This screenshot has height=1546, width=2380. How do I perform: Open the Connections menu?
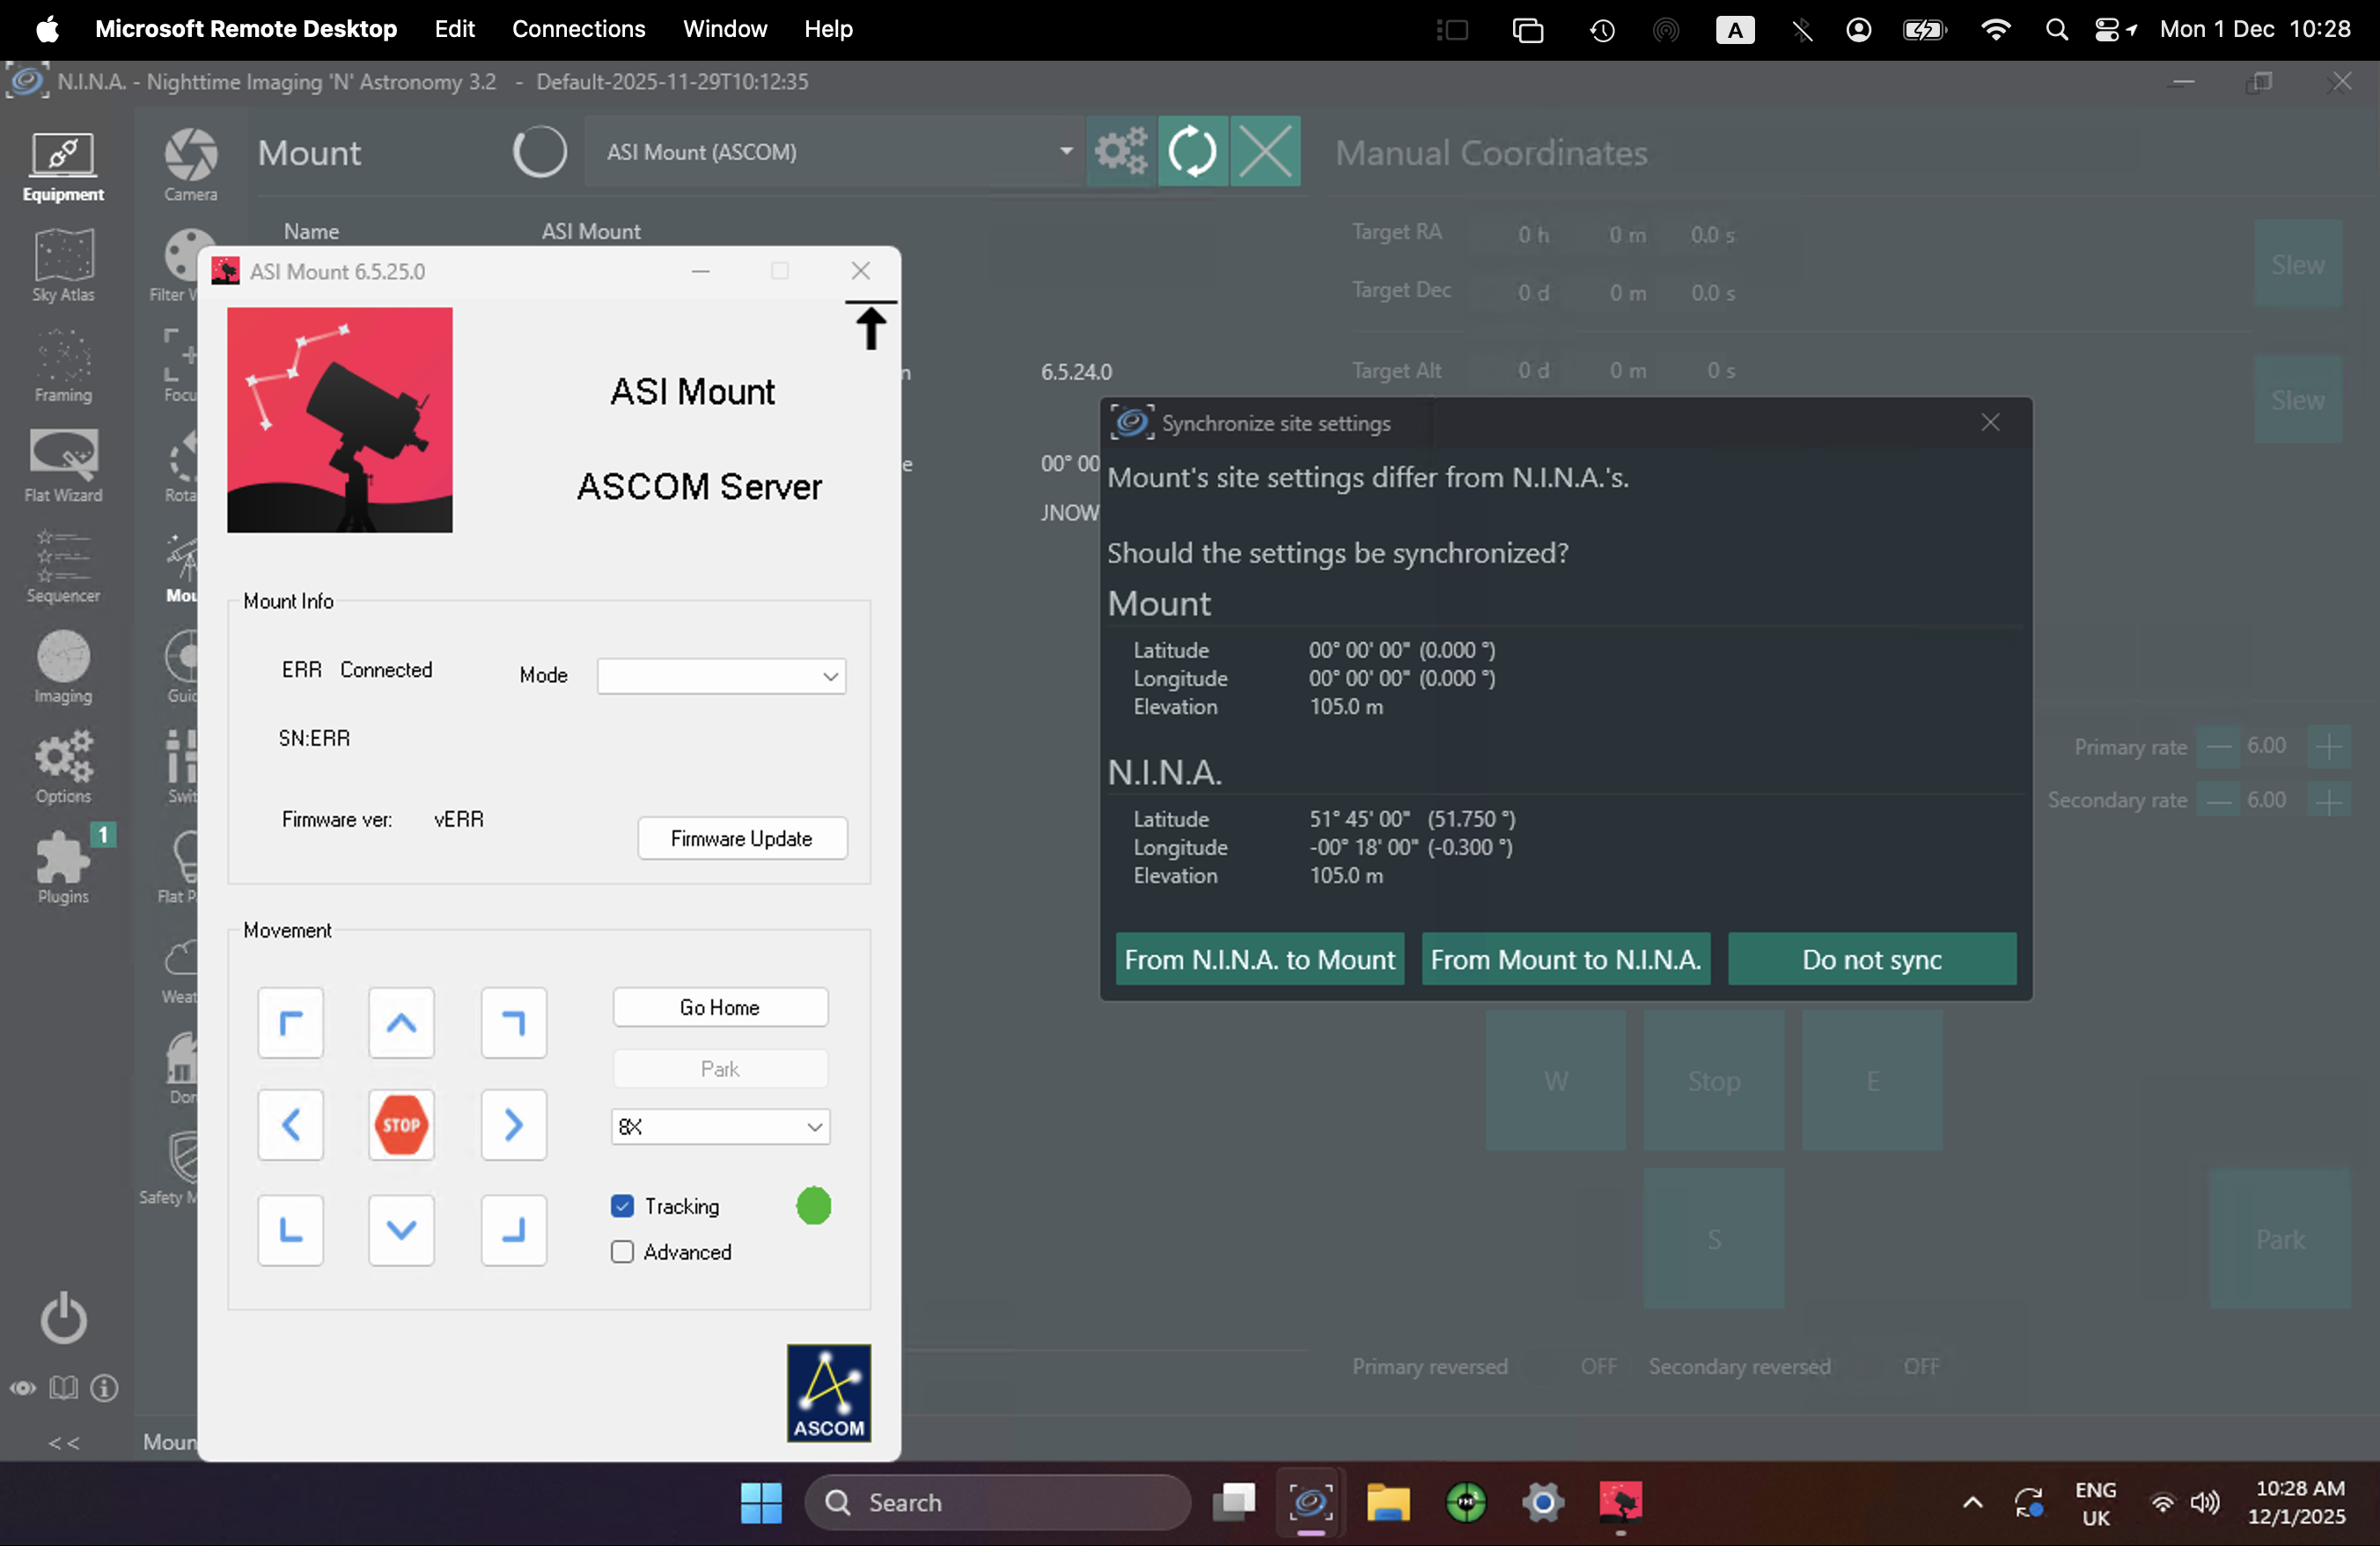pos(578,29)
